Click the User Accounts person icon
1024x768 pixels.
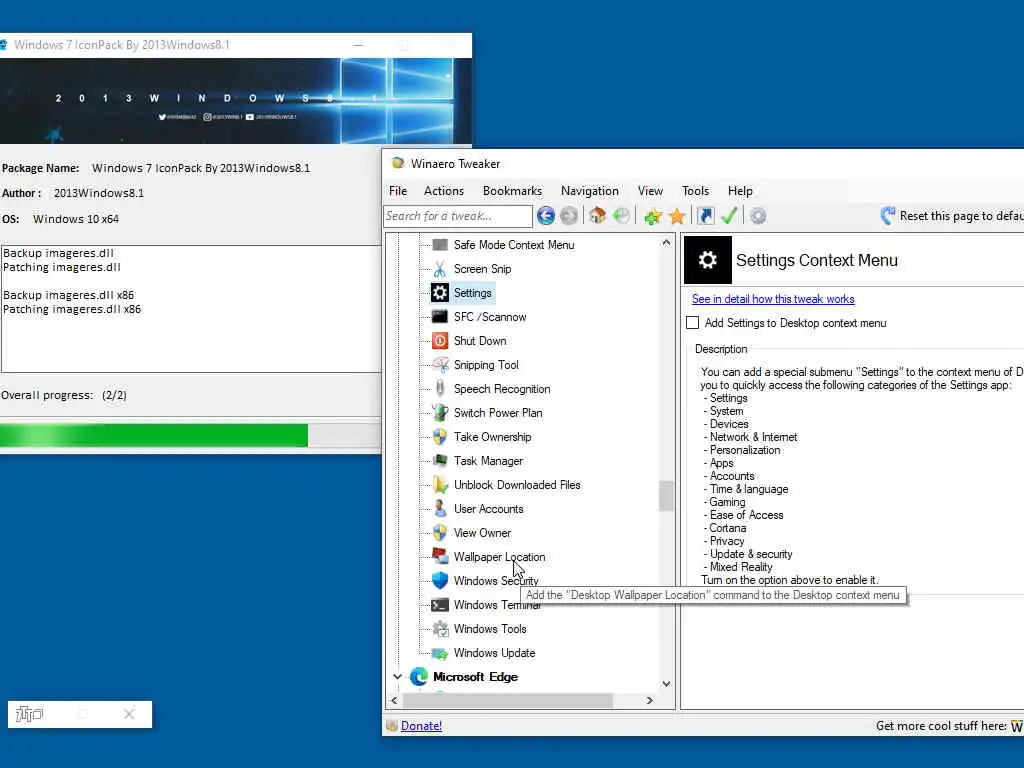pyautogui.click(x=440, y=509)
